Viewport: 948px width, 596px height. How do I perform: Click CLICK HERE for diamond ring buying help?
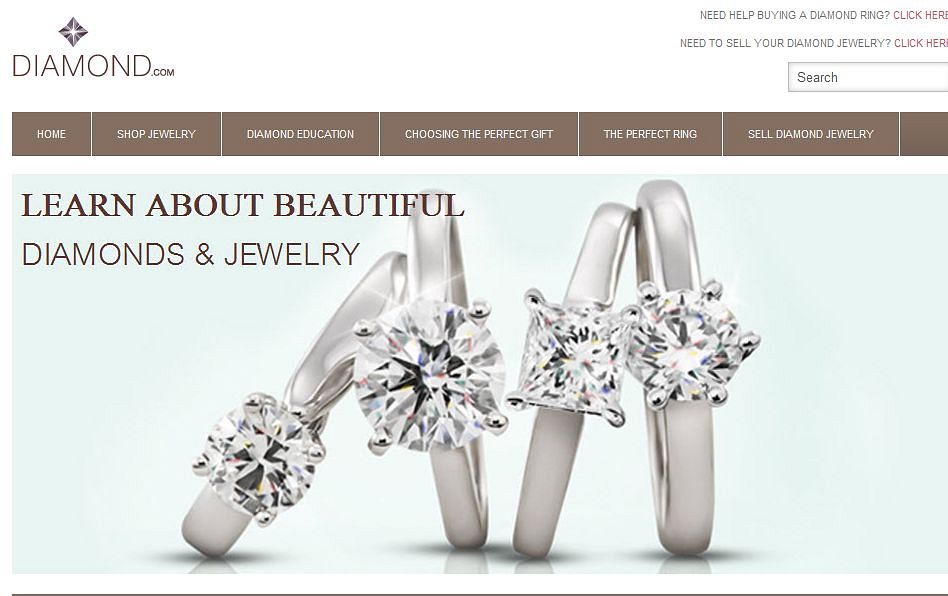pyautogui.click(x=920, y=15)
